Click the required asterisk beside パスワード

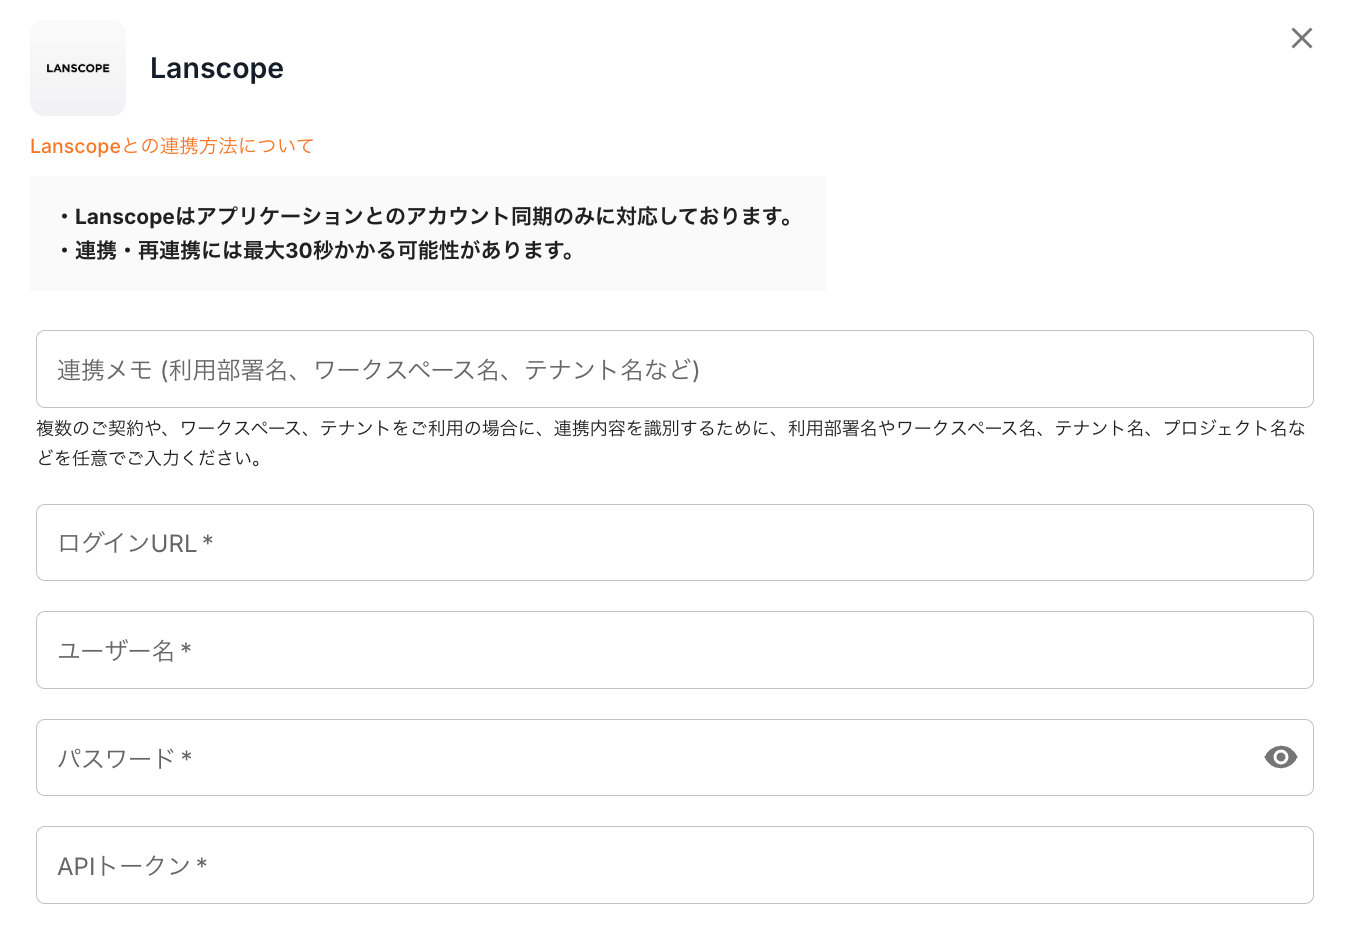(187, 758)
